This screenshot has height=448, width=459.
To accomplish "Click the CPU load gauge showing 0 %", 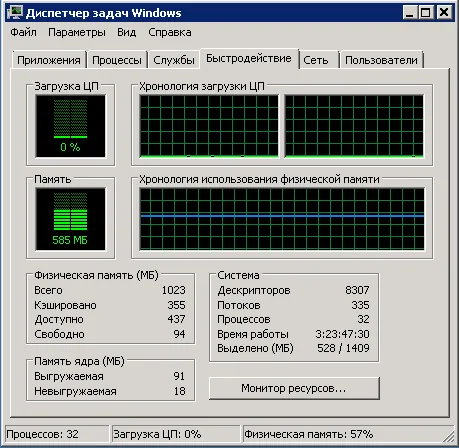I will tap(70, 126).
